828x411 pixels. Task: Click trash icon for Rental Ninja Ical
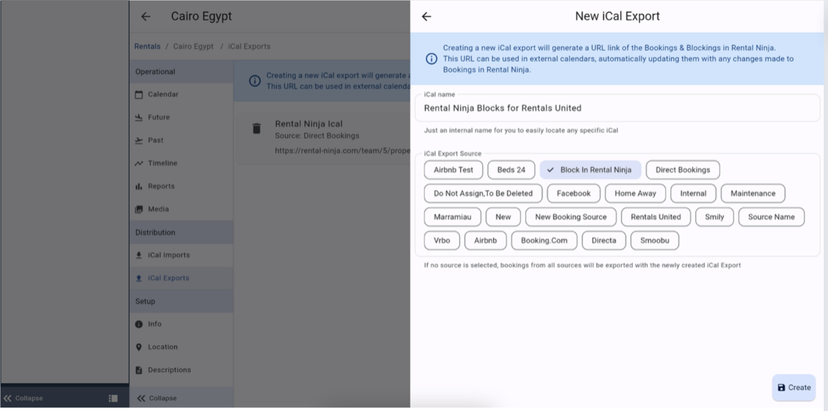click(x=257, y=128)
